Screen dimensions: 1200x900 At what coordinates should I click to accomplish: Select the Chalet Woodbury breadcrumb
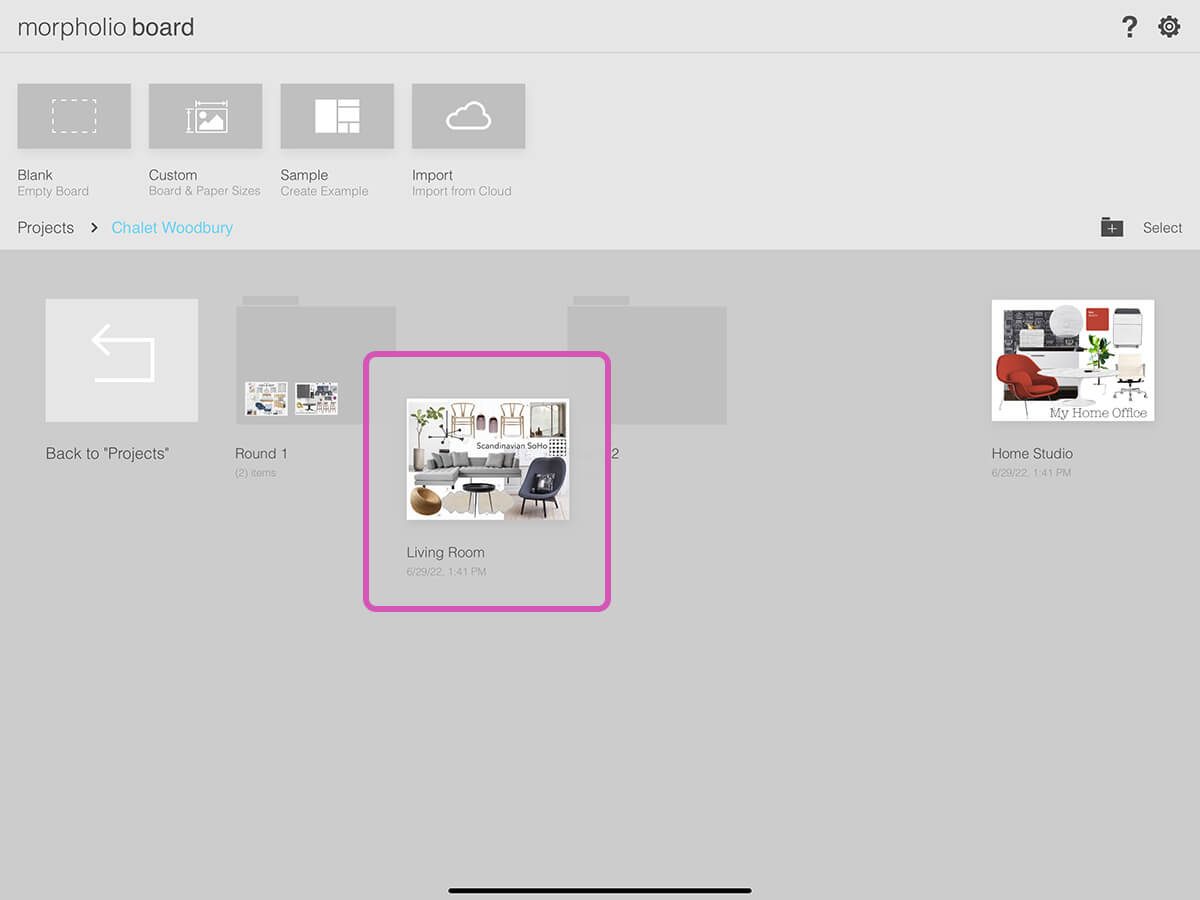[172, 228]
